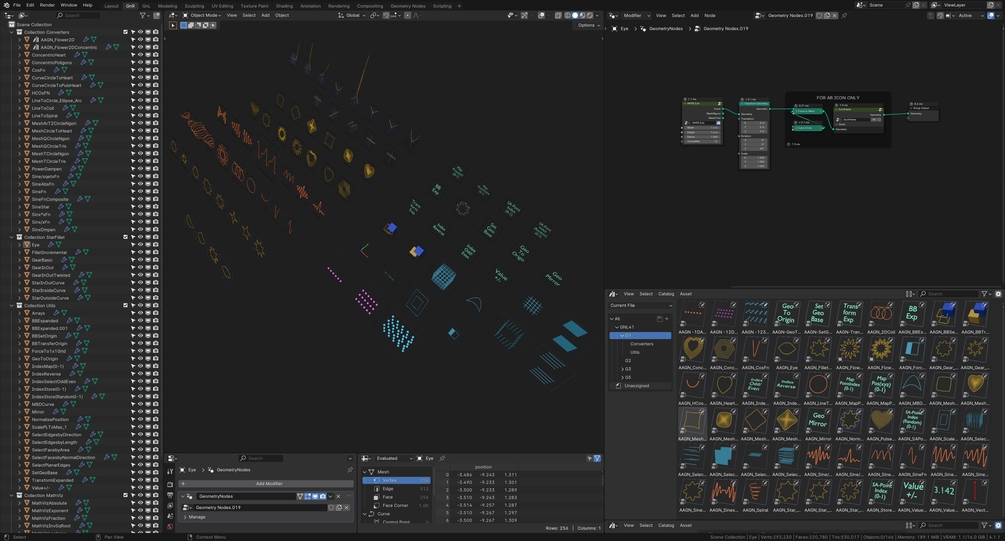Toggle exclude checkbox for Collection Utils

[126, 306]
